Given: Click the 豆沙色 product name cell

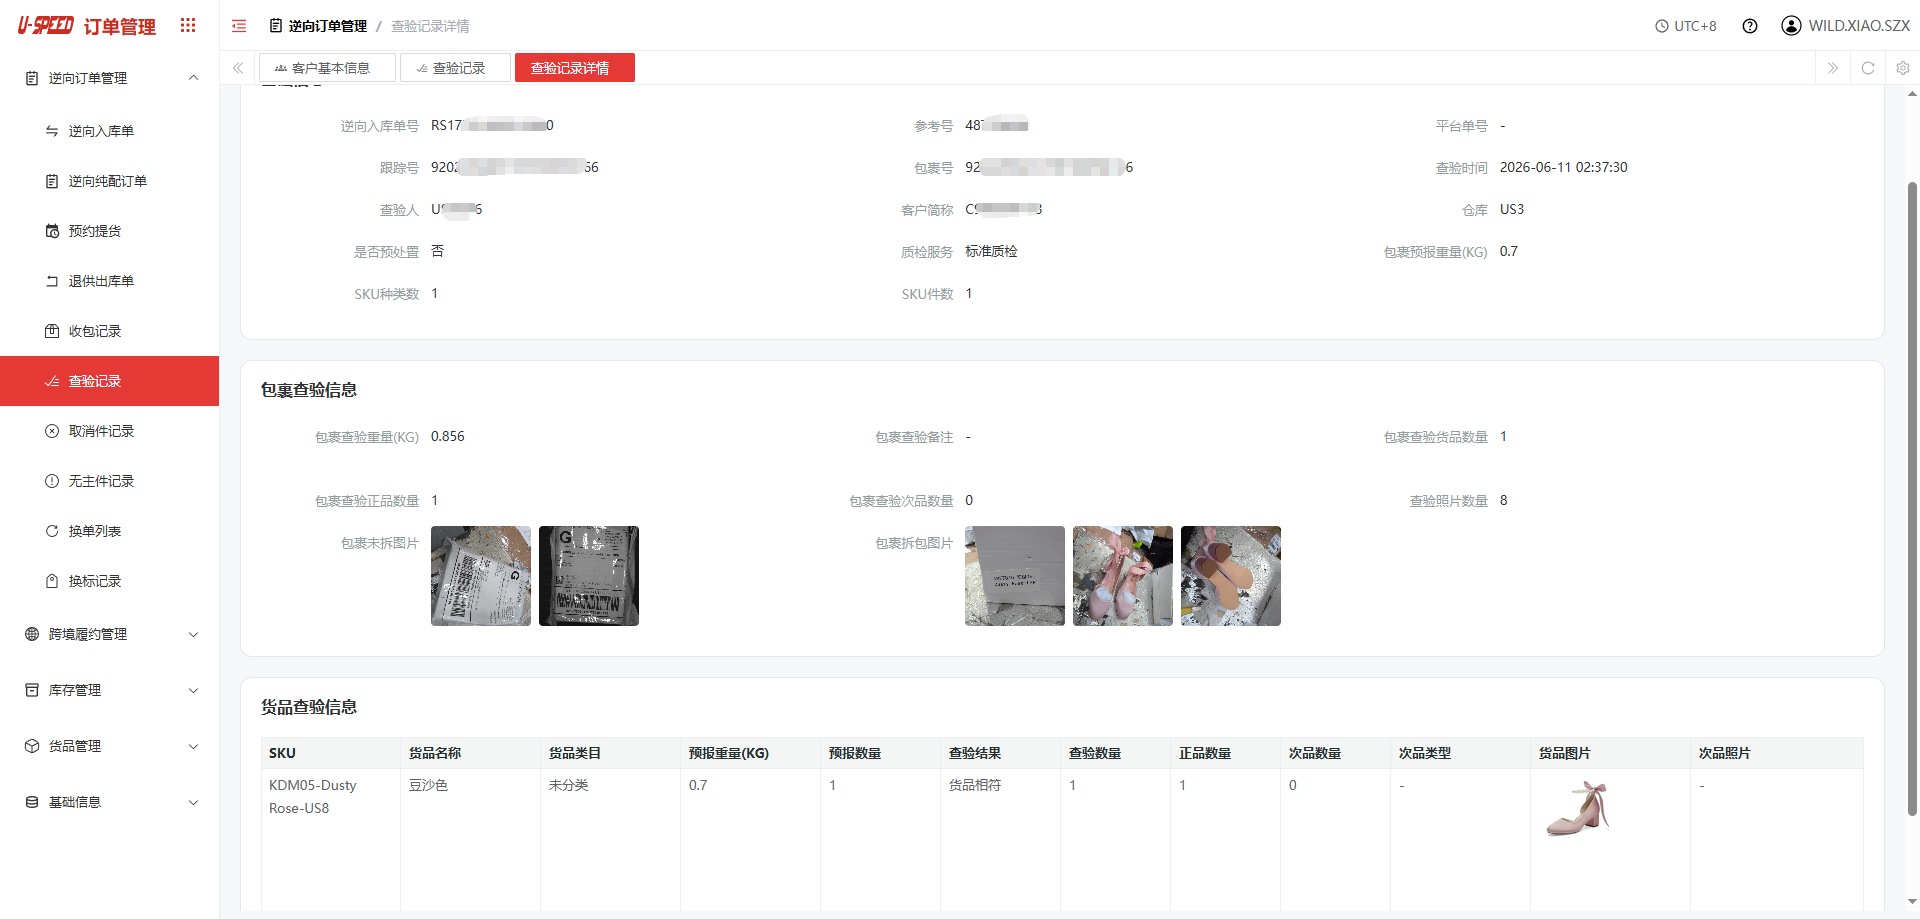Looking at the screenshot, I should tap(428, 785).
